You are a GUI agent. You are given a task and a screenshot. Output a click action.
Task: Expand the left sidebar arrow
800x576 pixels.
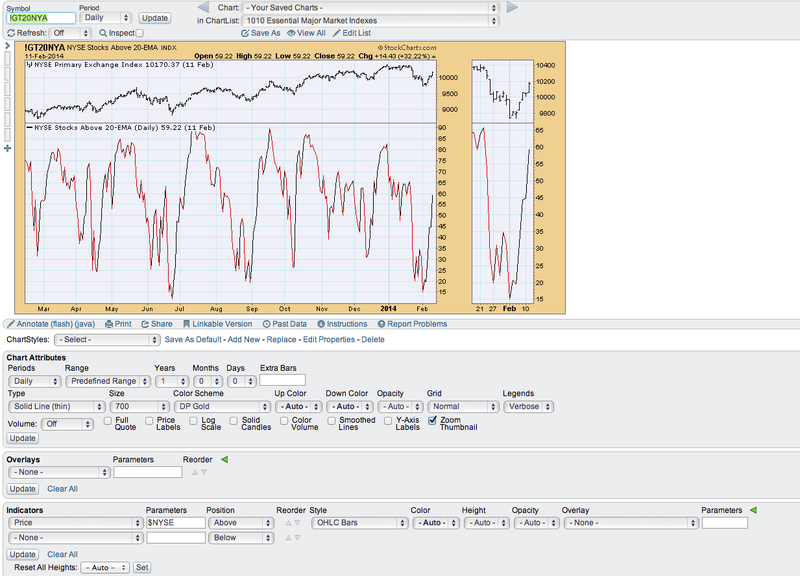8,46
